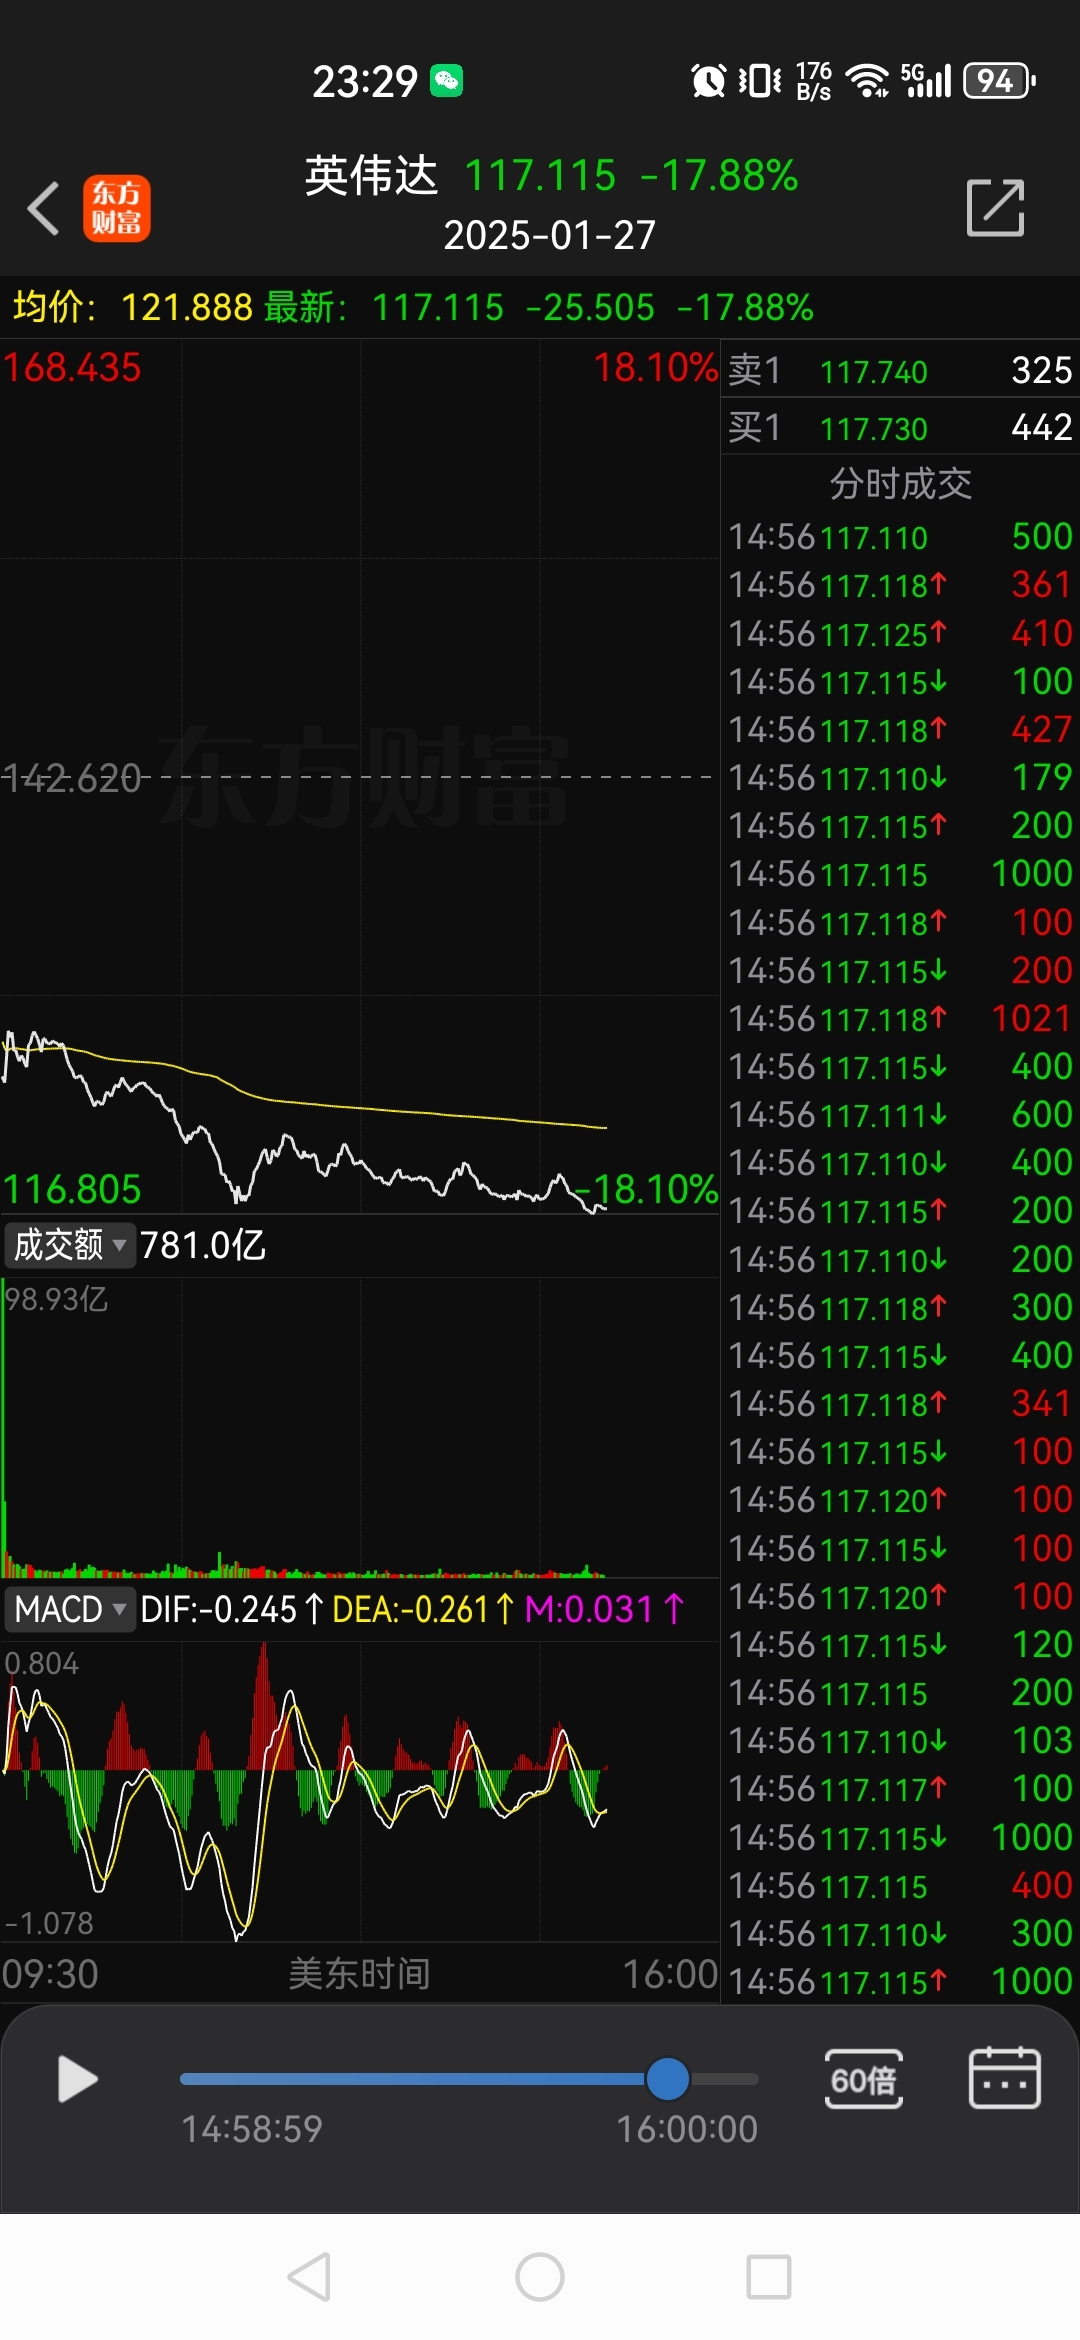The width and height of the screenshot is (1080, 2340).
Task: Tap the 均价: 121.888 value
Action: pyautogui.click(x=132, y=307)
